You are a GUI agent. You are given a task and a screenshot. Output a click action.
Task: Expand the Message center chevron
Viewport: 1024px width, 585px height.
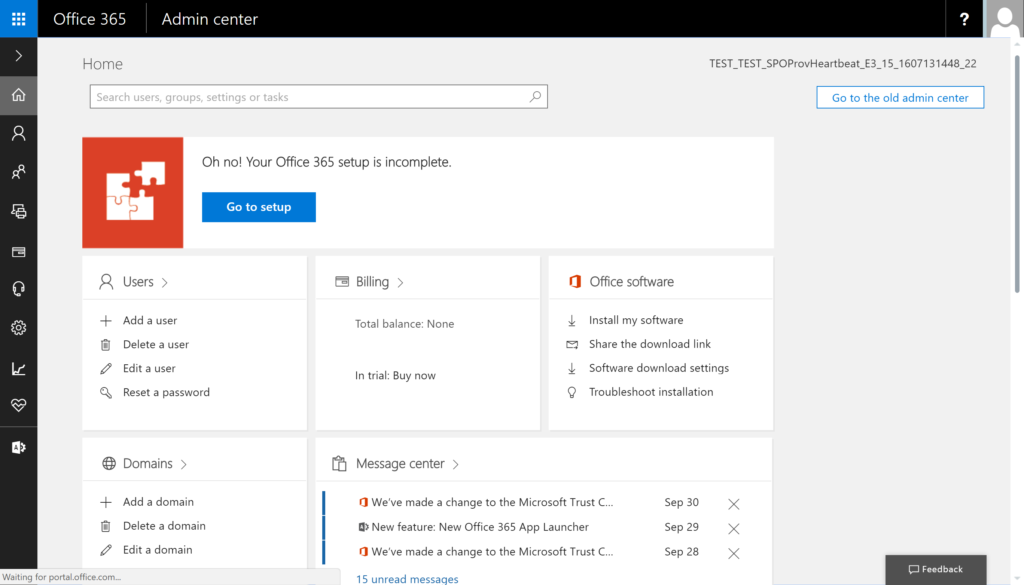(x=456, y=464)
